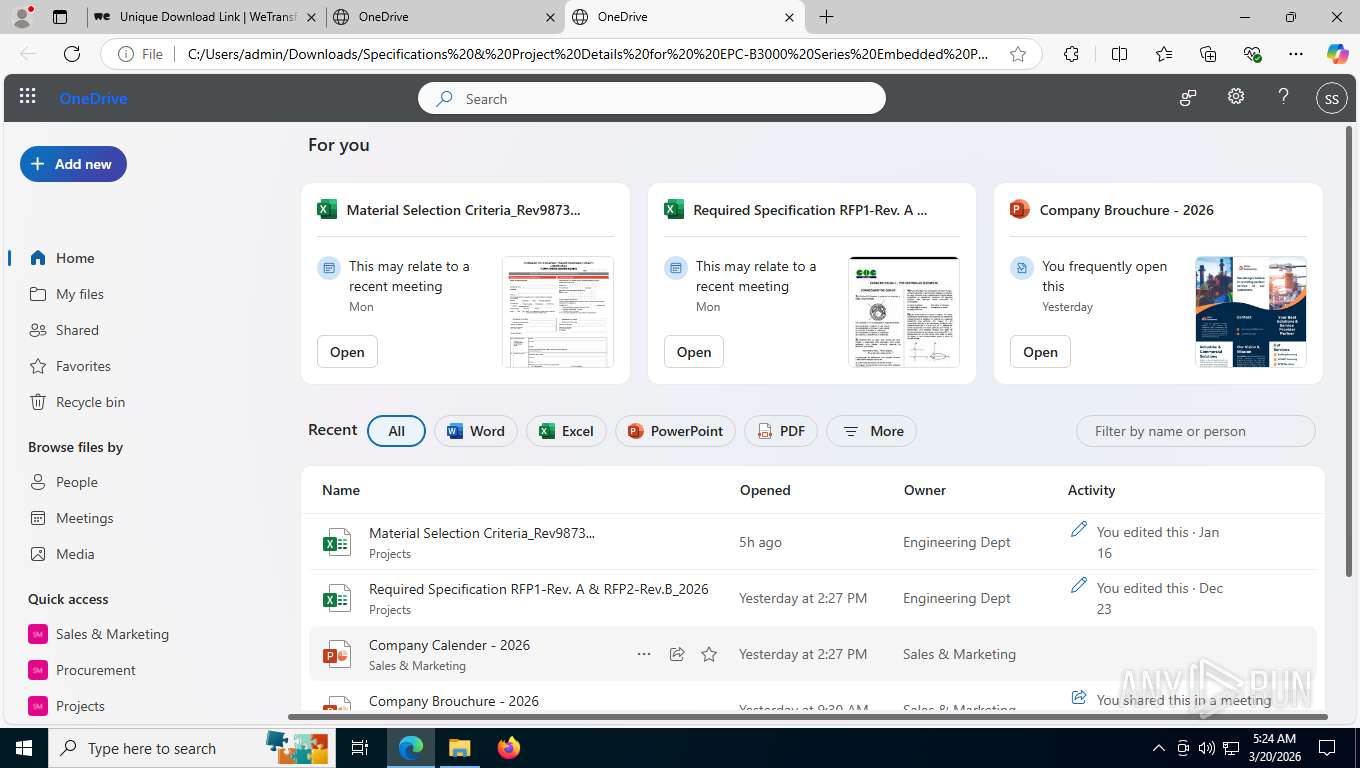This screenshot has height=768, width=1360.
Task: Open the help question mark icon
Action: click(x=1284, y=97)
